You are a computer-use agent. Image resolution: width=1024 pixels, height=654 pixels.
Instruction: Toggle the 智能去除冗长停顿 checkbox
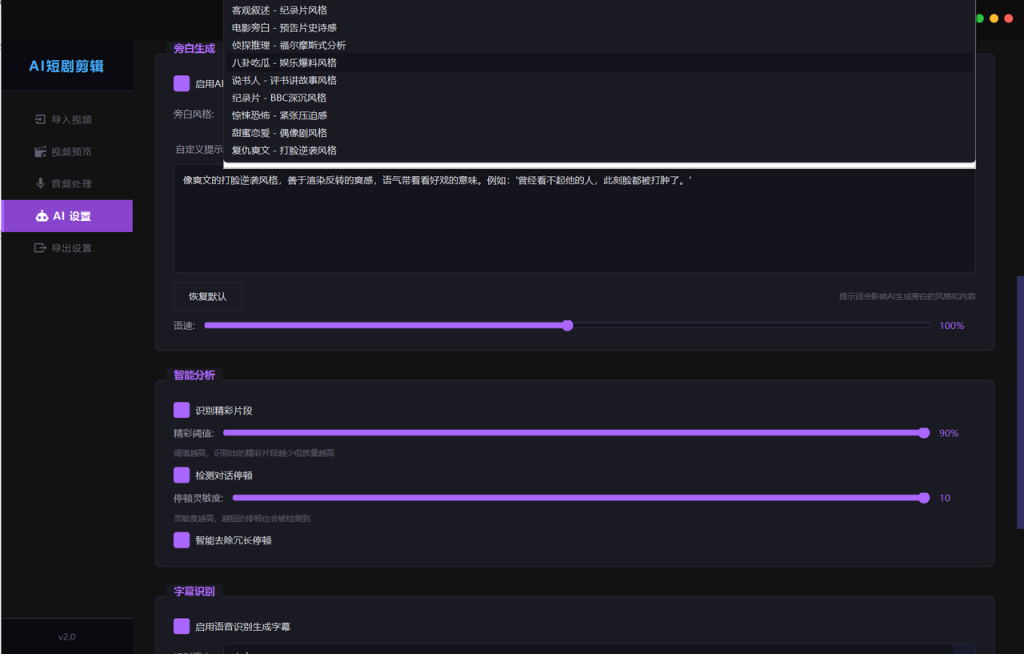[x=182, y=540]
